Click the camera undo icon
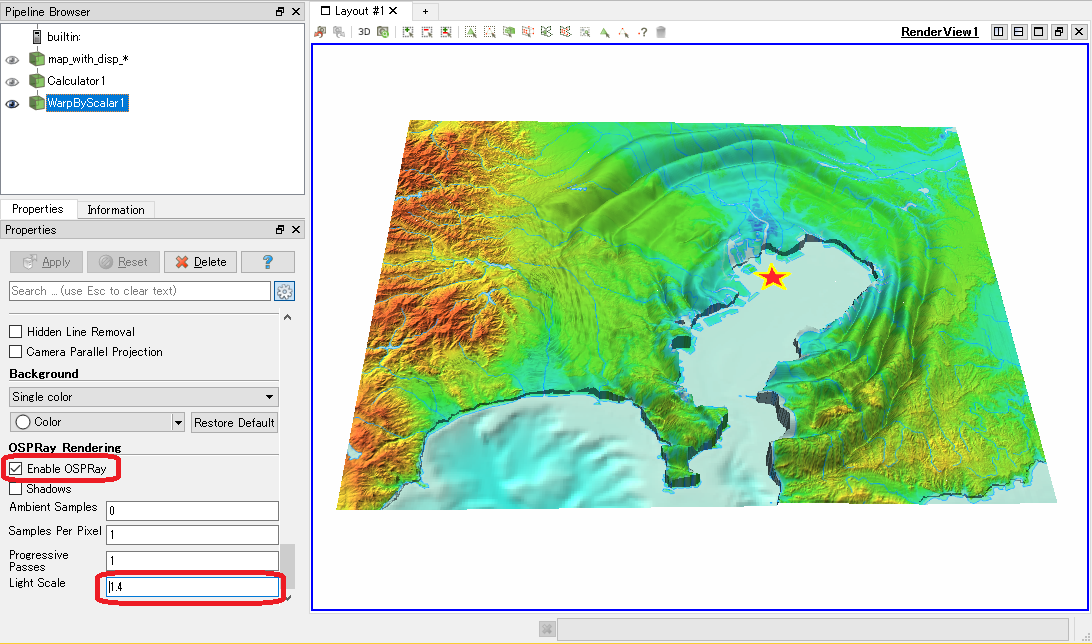Viewport: 1092px width, 644px height. (320, 32)
